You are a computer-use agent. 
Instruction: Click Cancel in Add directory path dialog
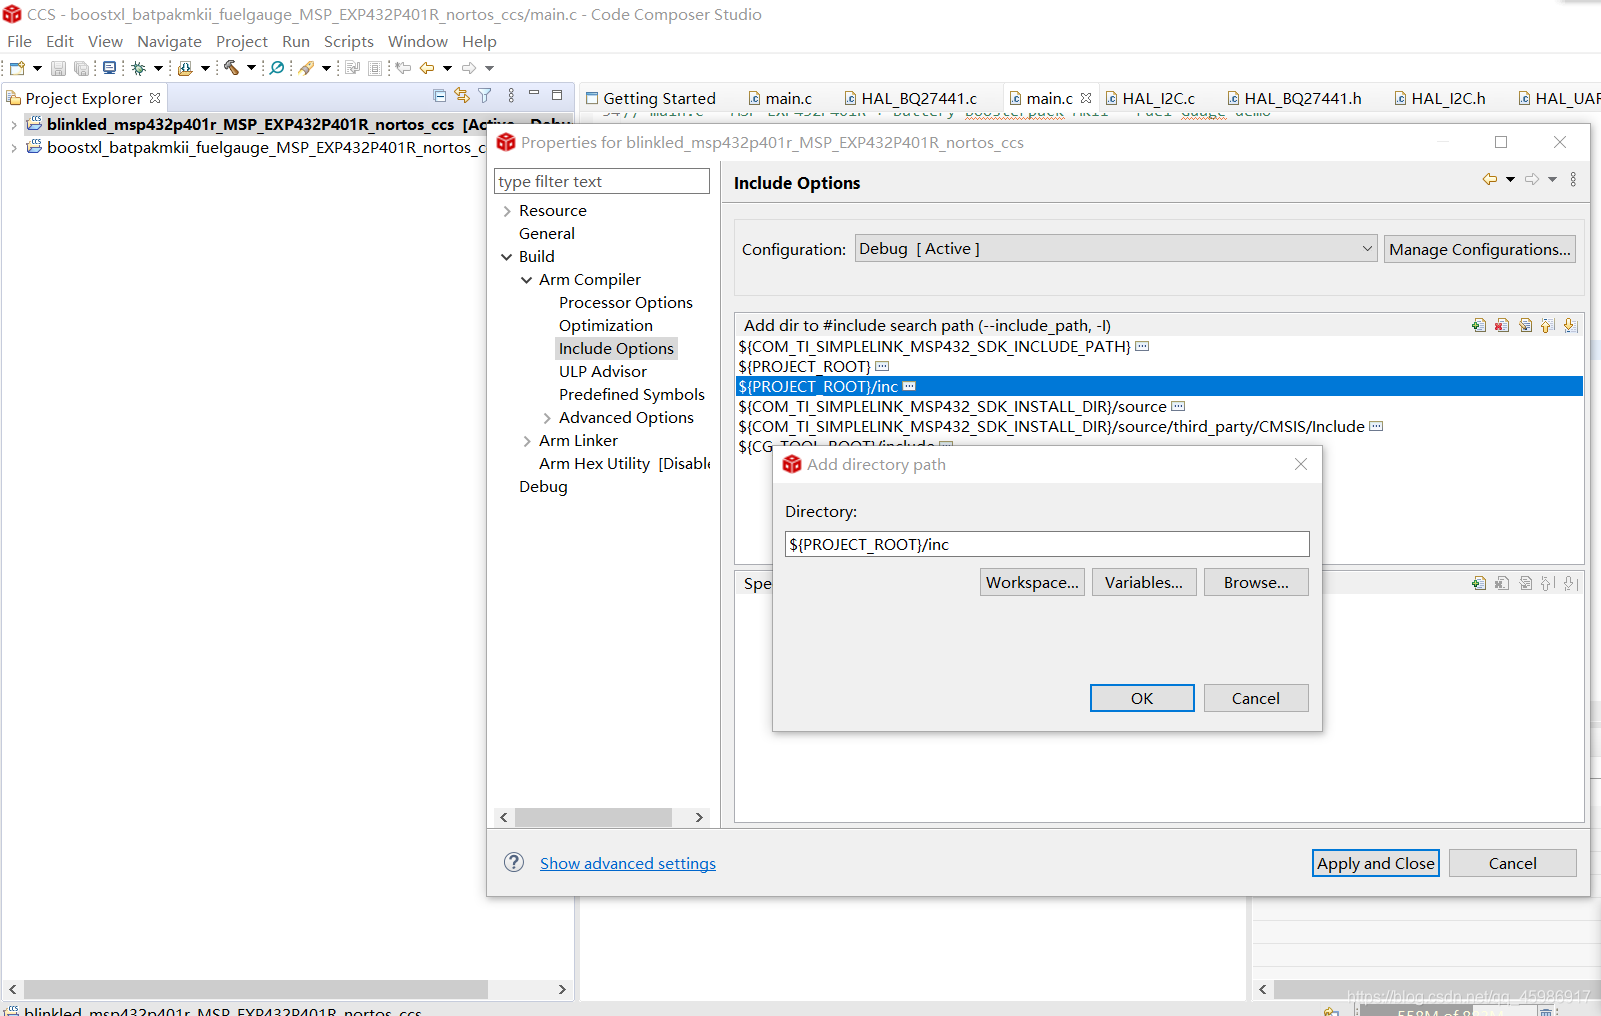pos(1256,698)
